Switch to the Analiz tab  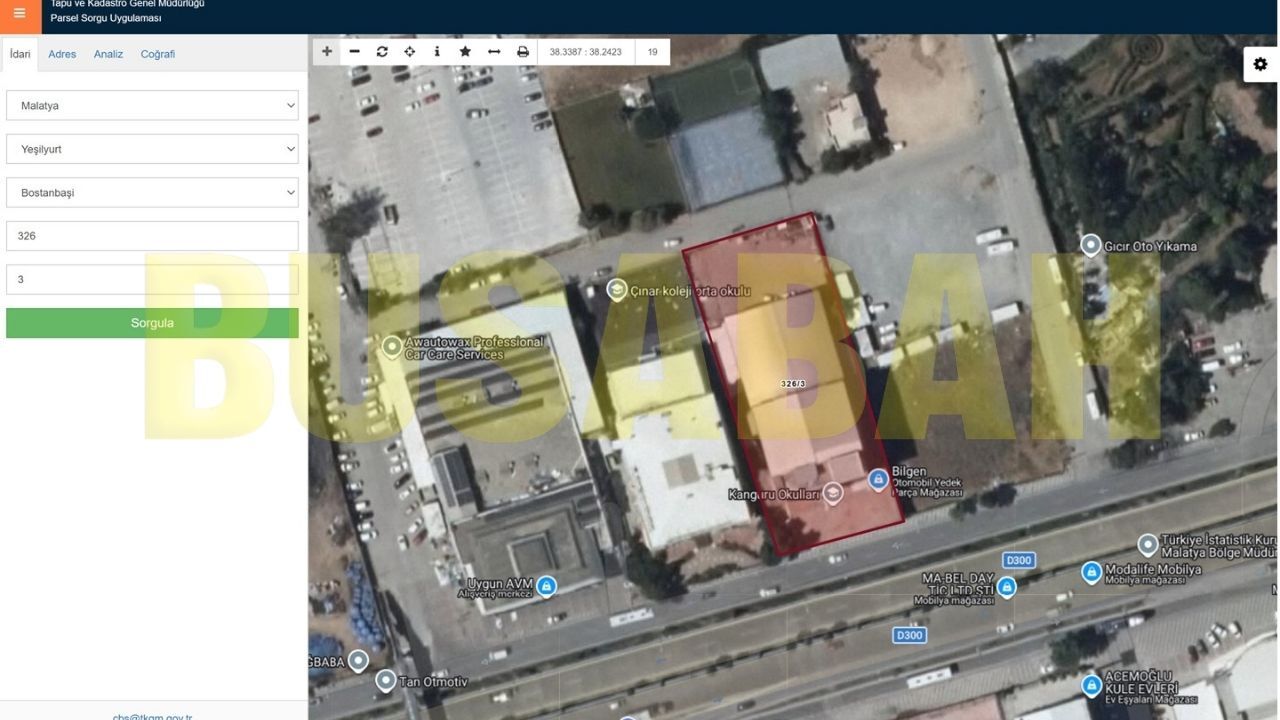[x=108, y=54]
